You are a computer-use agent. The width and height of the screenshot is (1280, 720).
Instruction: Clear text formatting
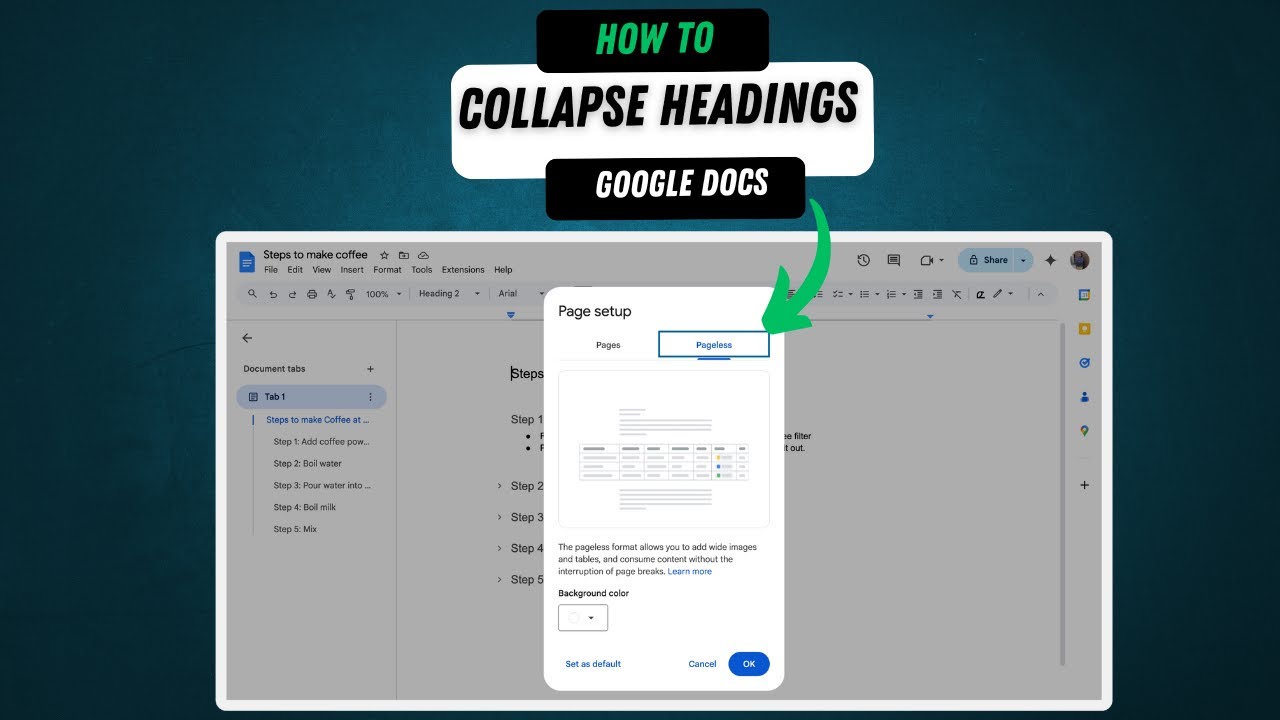(x=957, y=294)
